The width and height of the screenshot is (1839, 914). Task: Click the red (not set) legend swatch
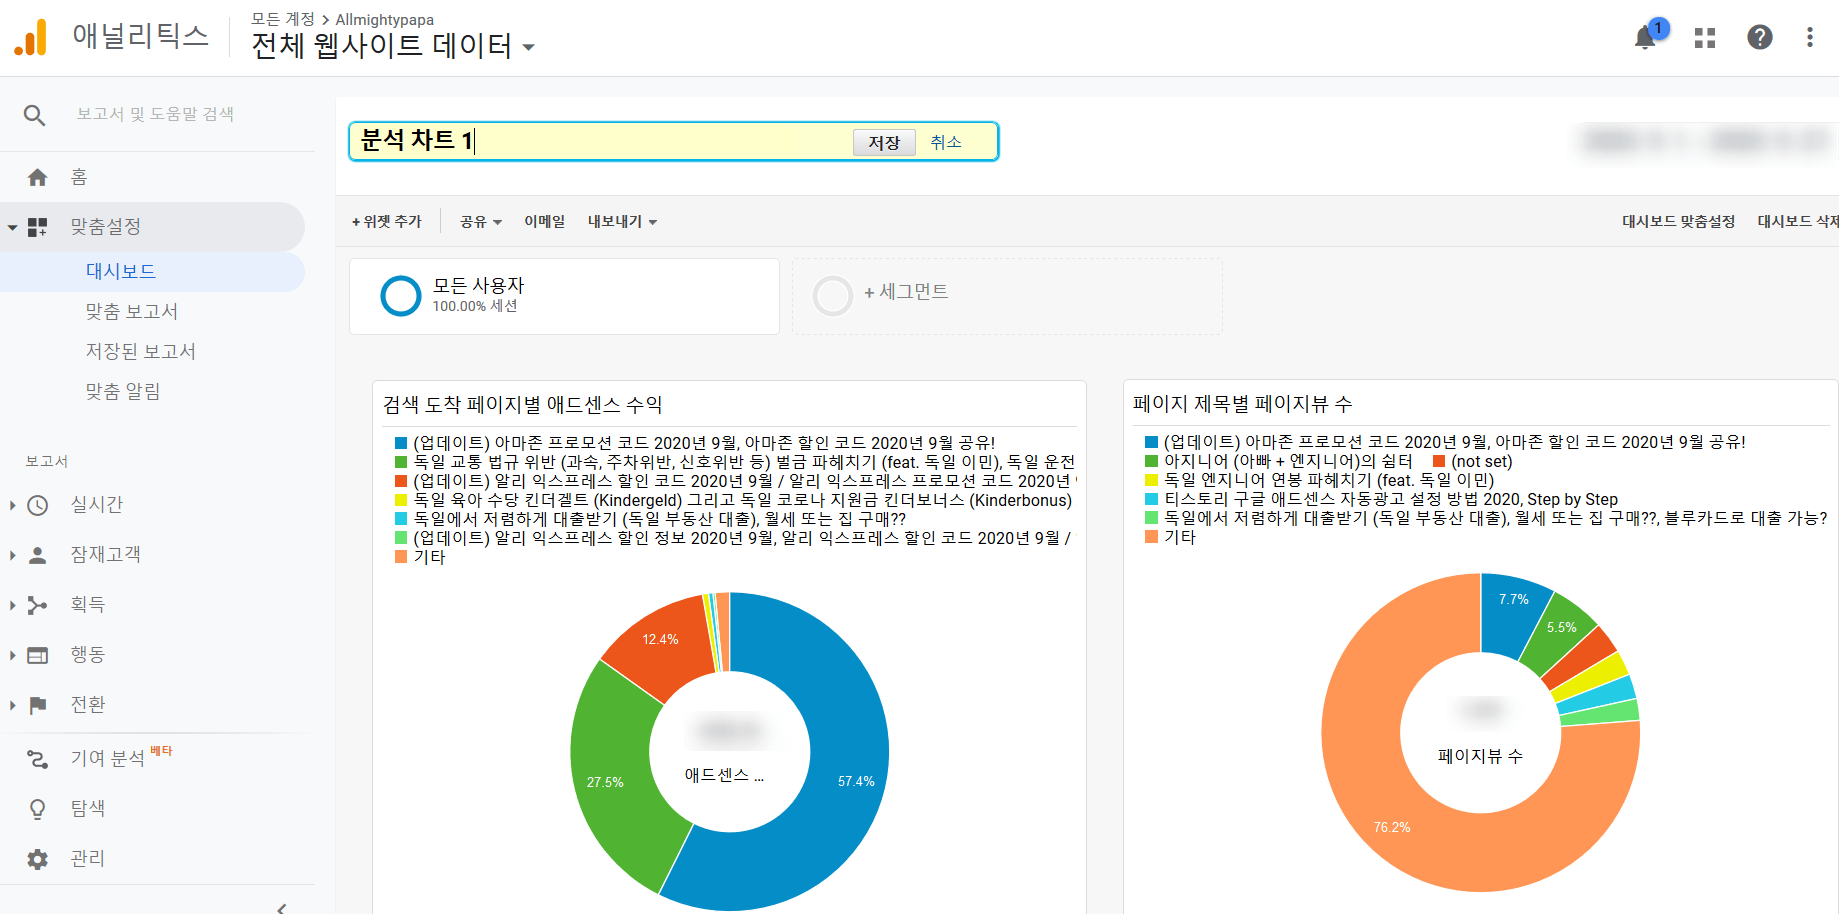click(x=1439, y=461)
